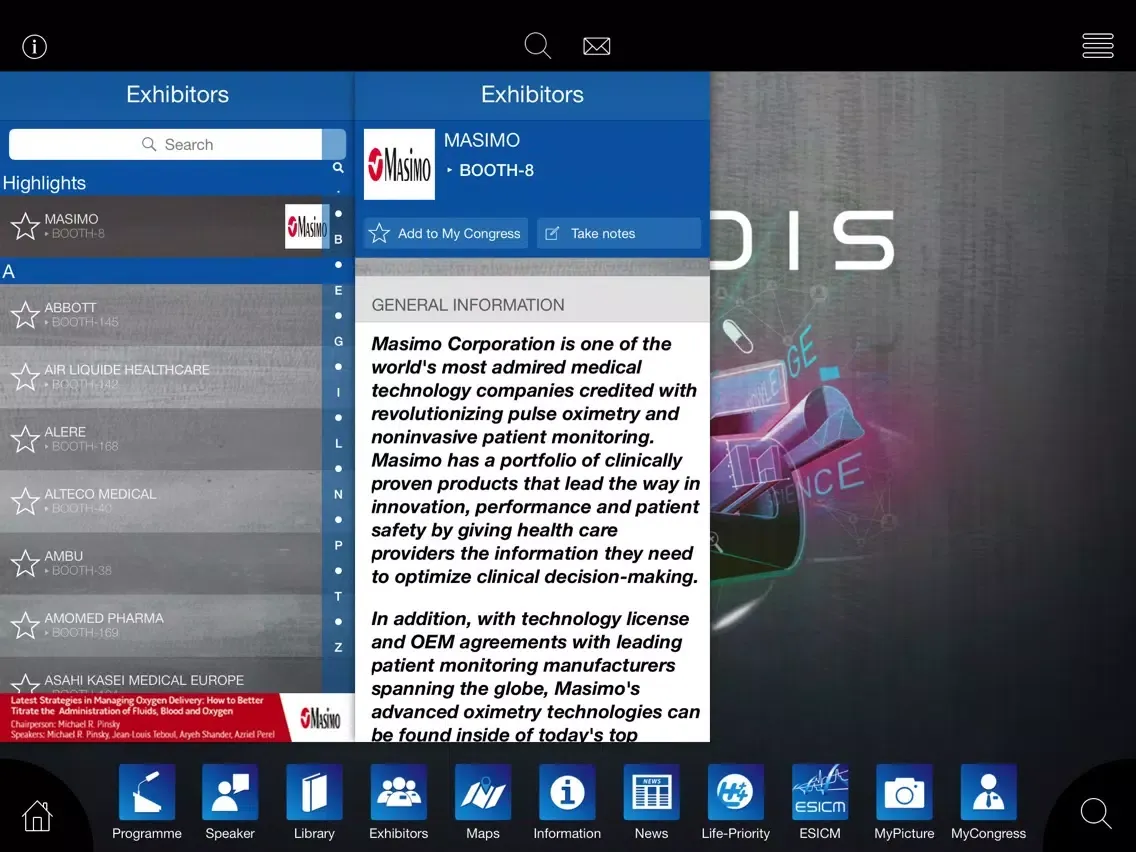Open the News section
Image resolution: width=1136 pixels, height=852 pixels.
pos(651,803)
